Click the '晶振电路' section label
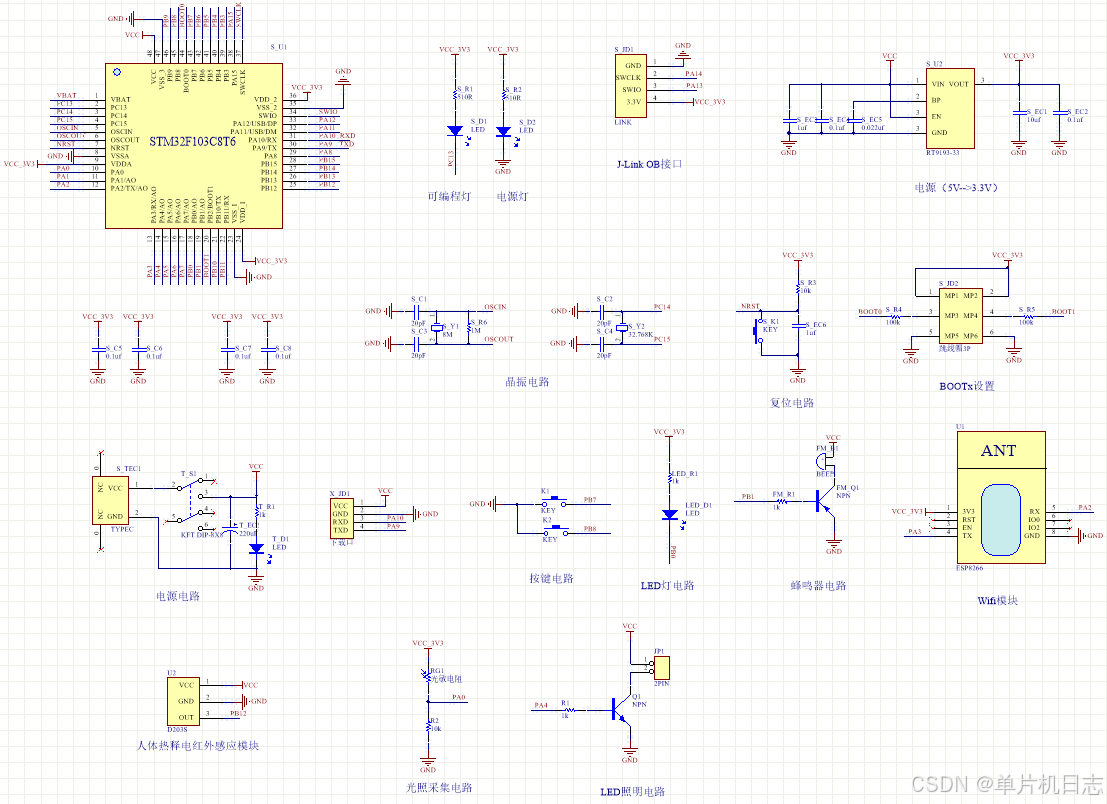The image size is (1107, 804). pos(527,382)
